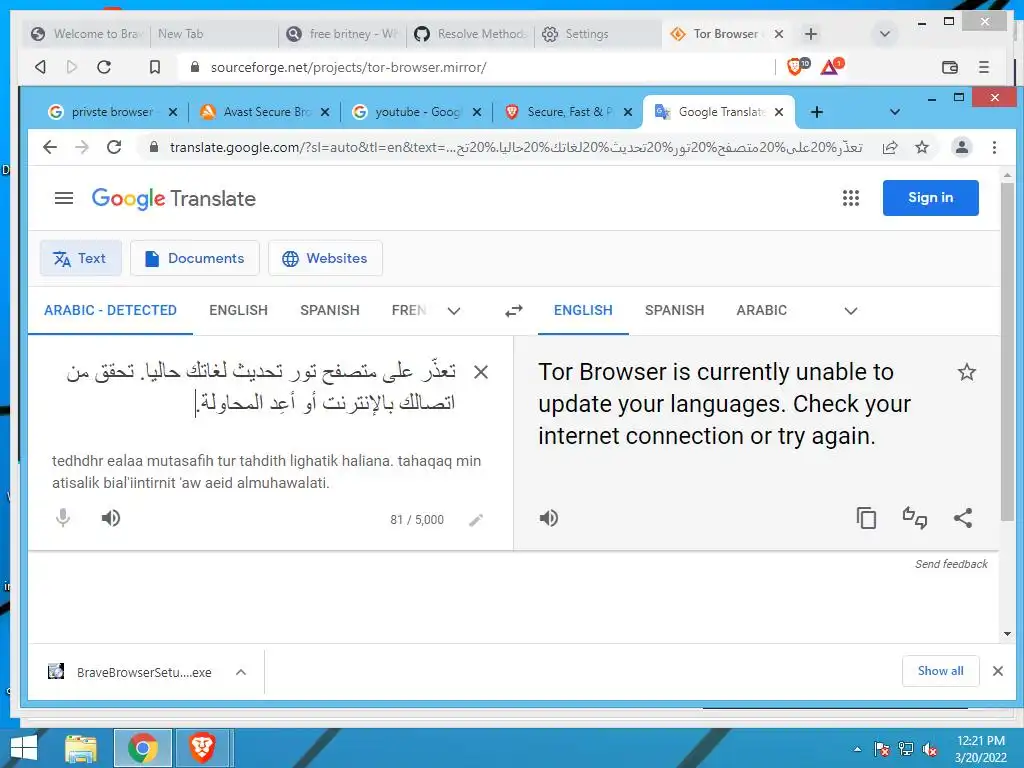Open BraveBrowserSetup.exe download item
This screenshot has height=768, width=1024.
129,672
